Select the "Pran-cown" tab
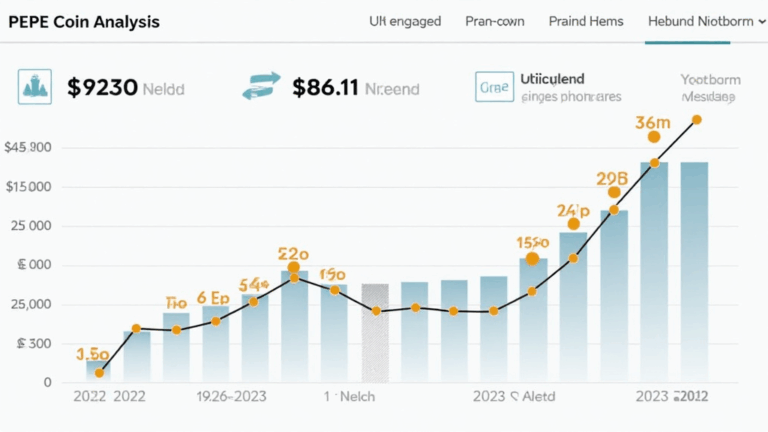Viewport: 768px width, 432px height. coord(495,21)
